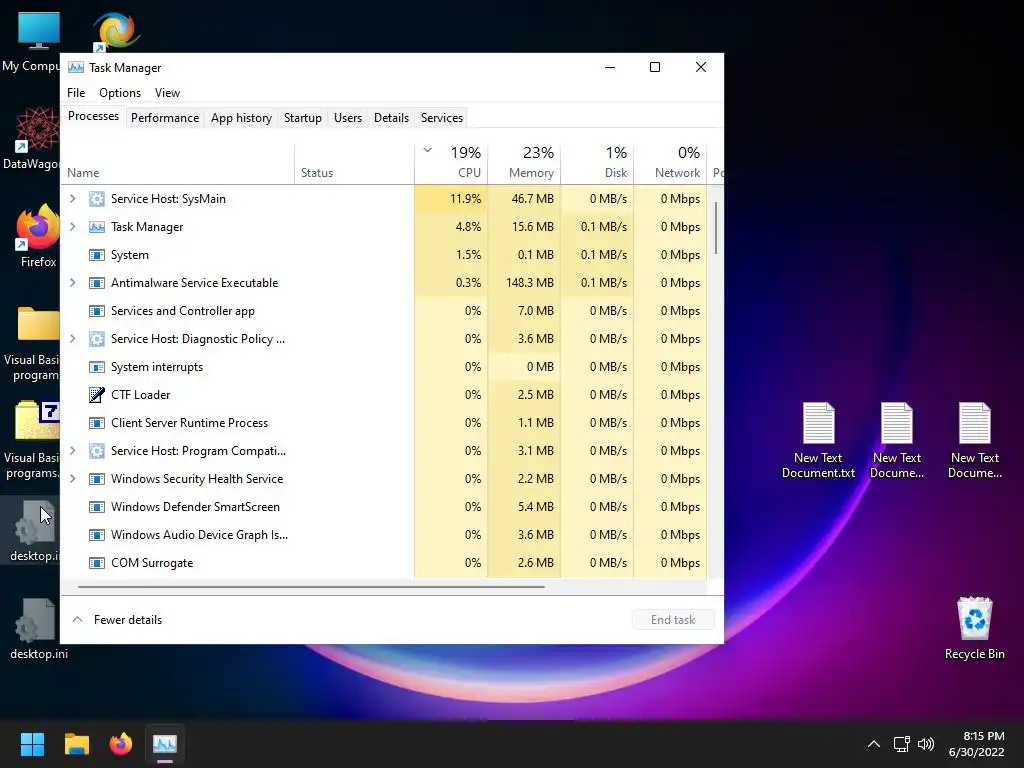1024x768 pixels.
Task: Click the CTF Loader pen icon
Action: pyautogui.click(x=97, y=395)
